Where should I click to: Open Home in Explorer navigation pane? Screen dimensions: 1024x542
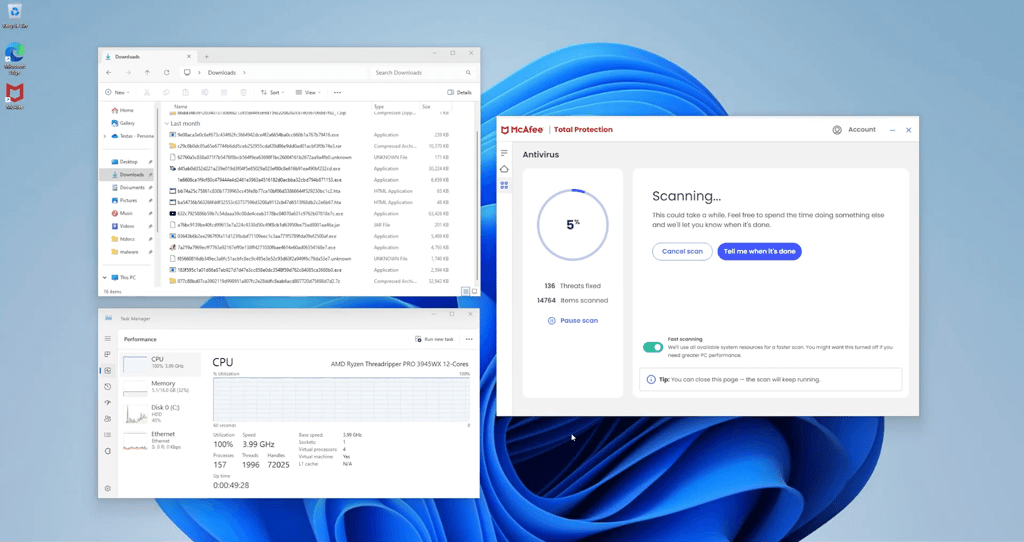pyautogui.click(x=122, y=110)
